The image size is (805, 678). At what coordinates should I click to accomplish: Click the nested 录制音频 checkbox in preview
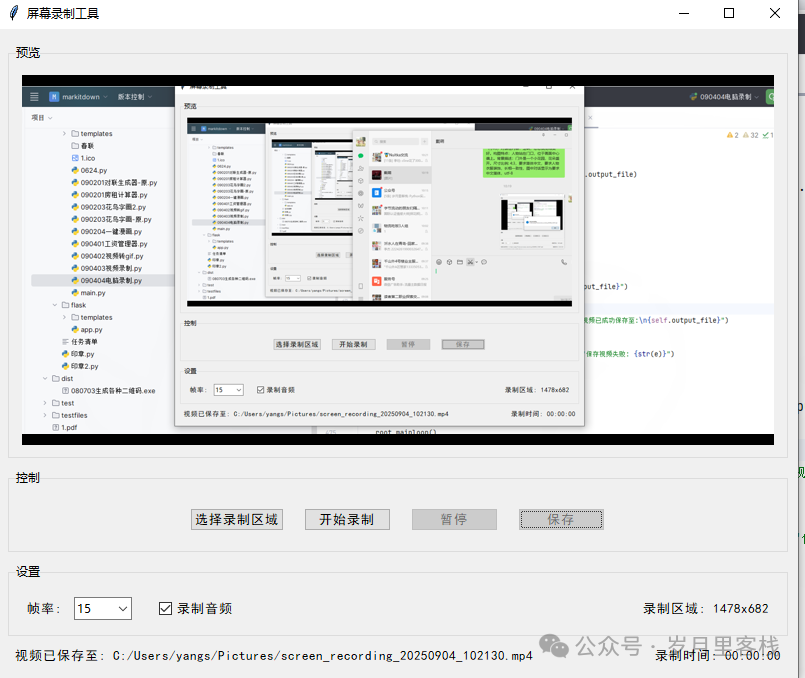260,390
